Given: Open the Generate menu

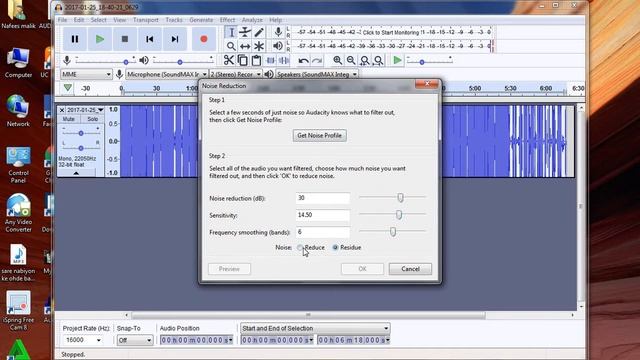Looking at the screenshot, I should 201,20.
